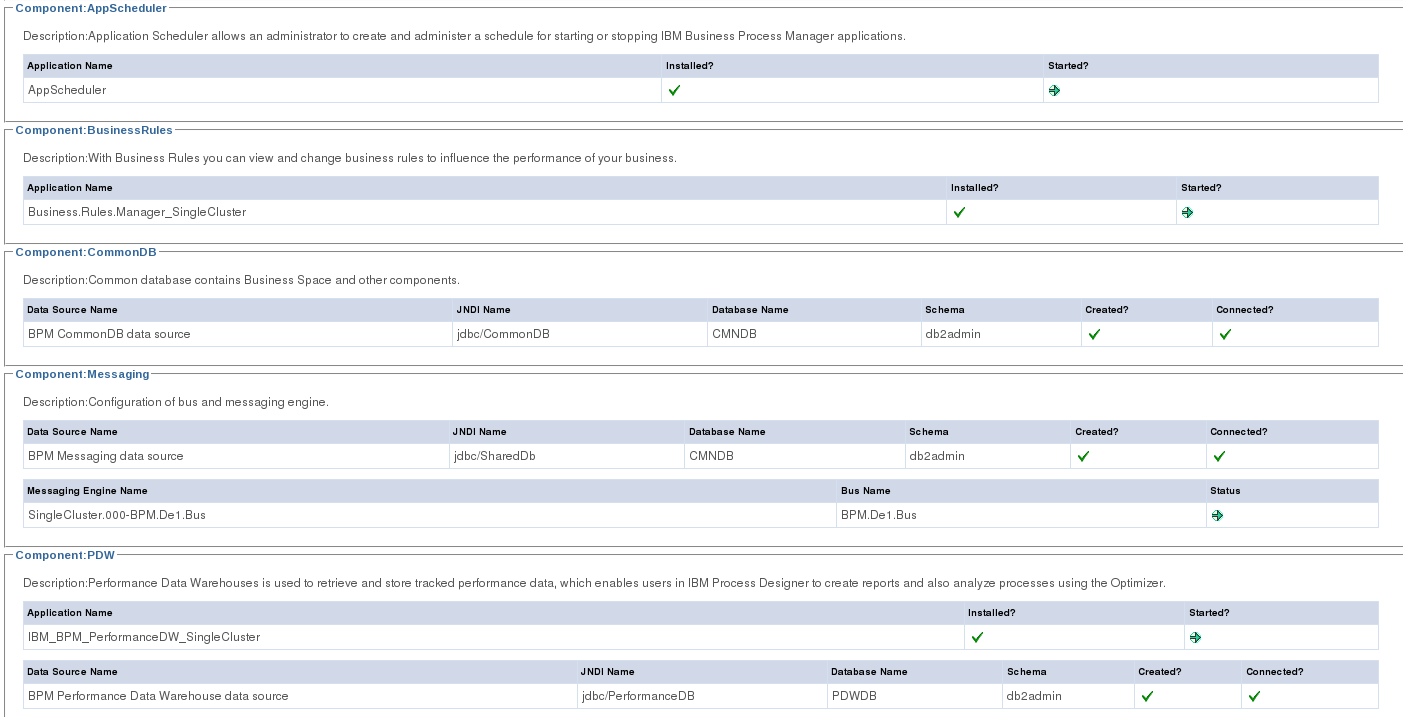Screen dimensions: 1403x717
Task: Click db2admin schema in CommonDB table
Action: pos(1001,334)
